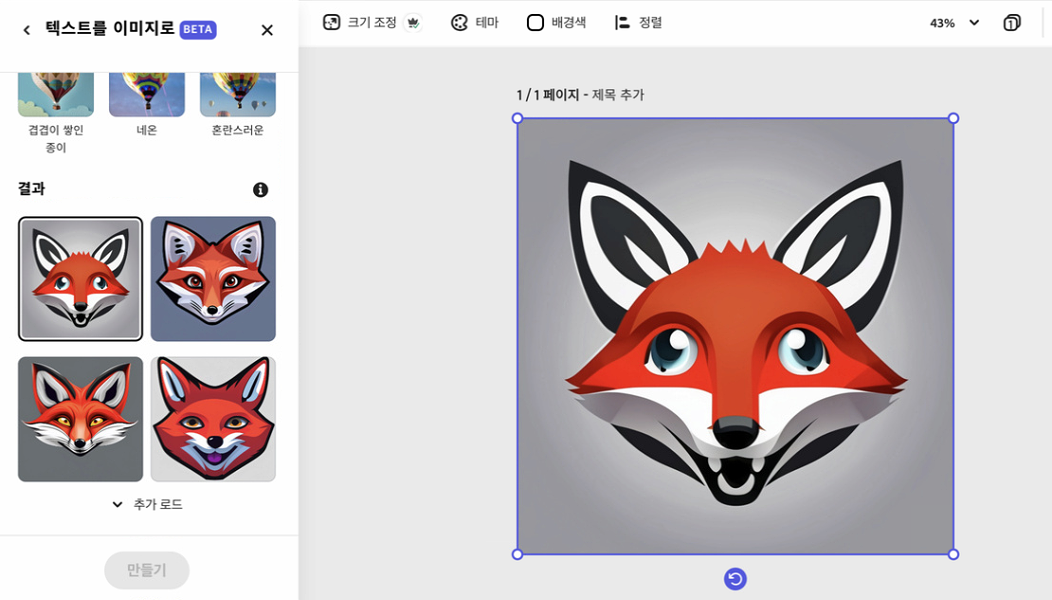Click the crown premium icon in toolbar
Image resolution: width=1052 pixels, height=600 pixels.
click(413, 22)
